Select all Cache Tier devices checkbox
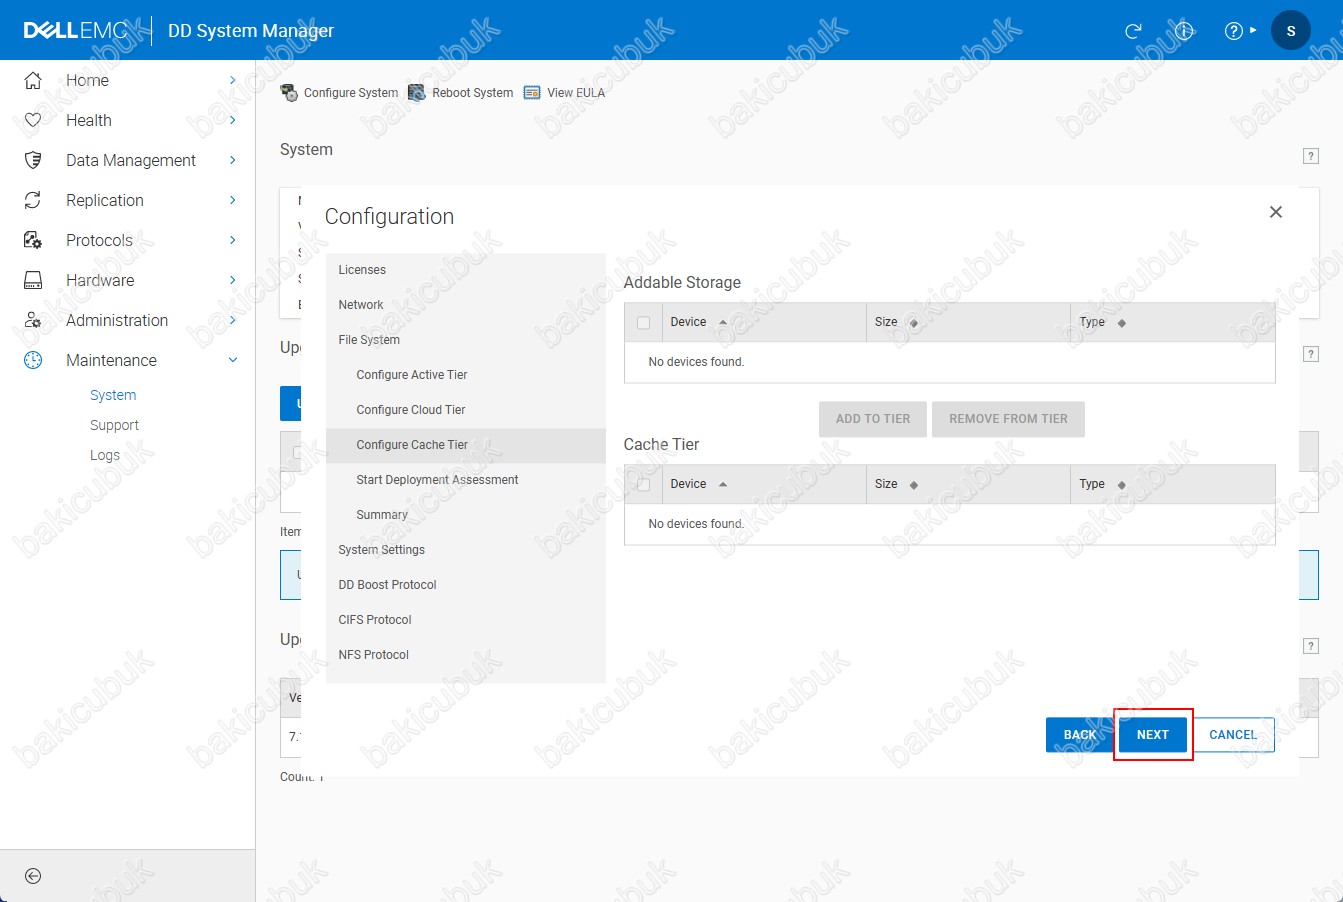Screen dimensions: 1343x902 pos(643,485)
